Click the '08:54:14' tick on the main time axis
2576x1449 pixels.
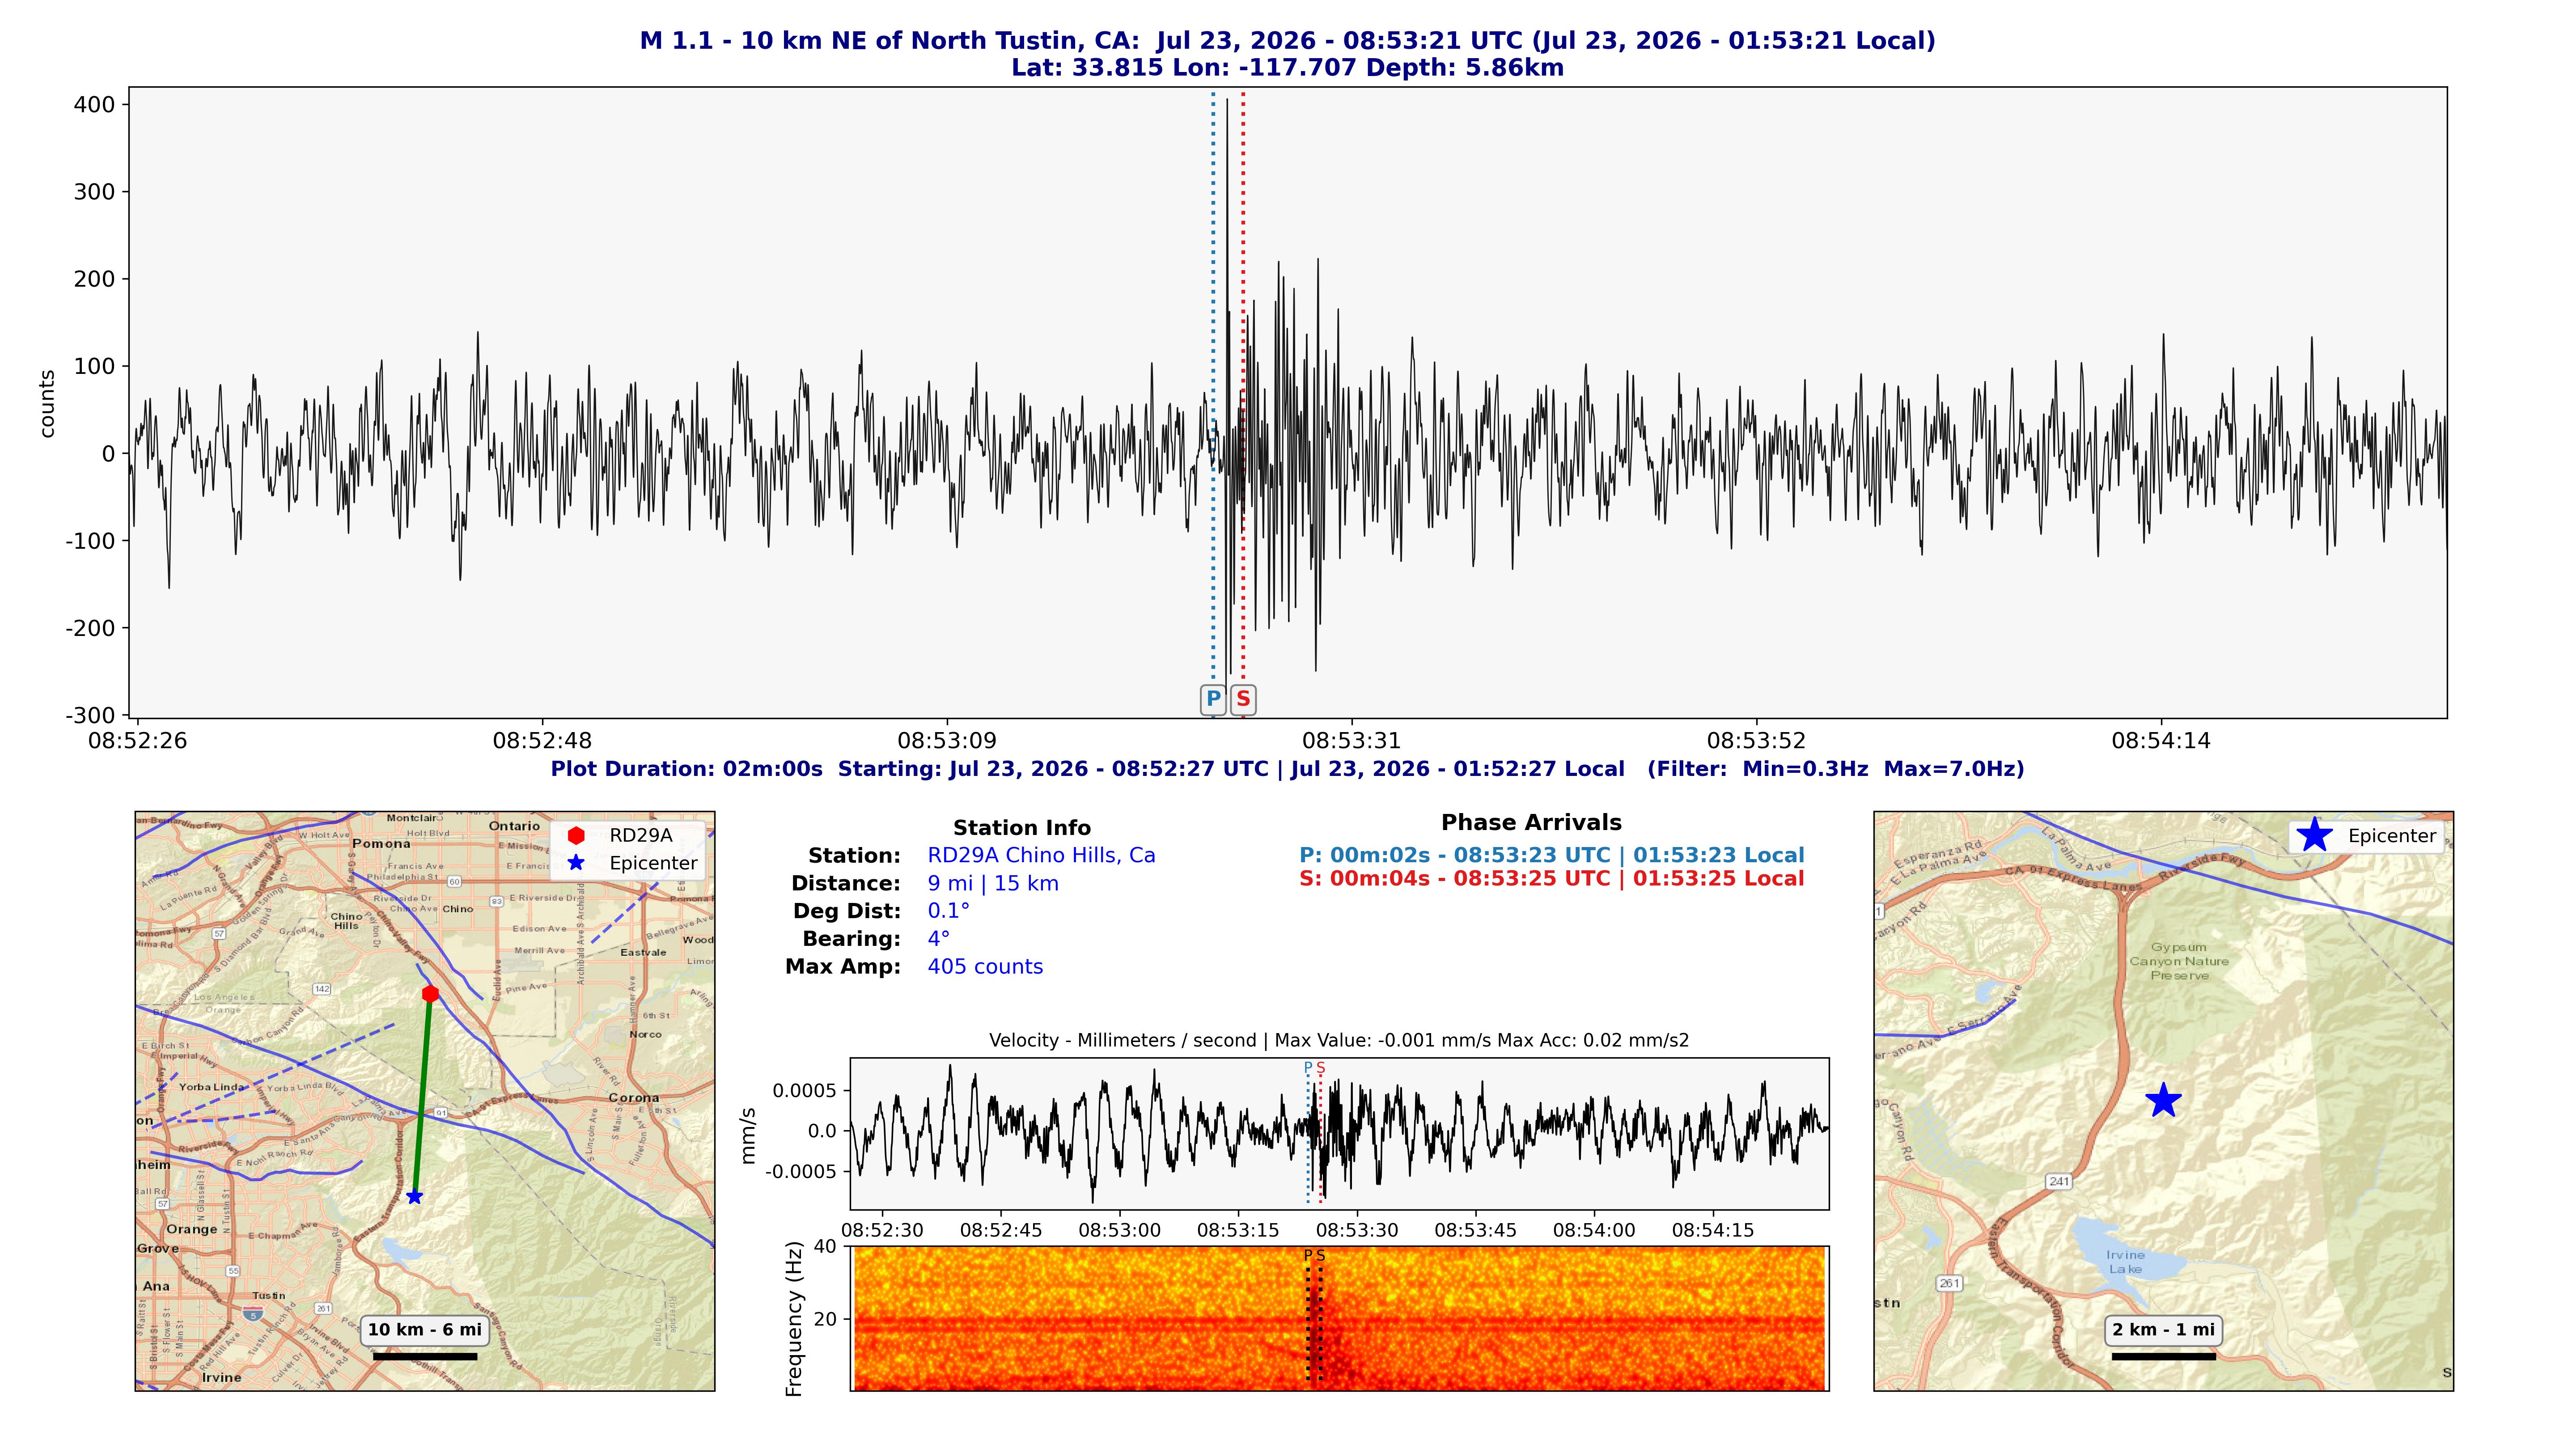pos(2161,741)
